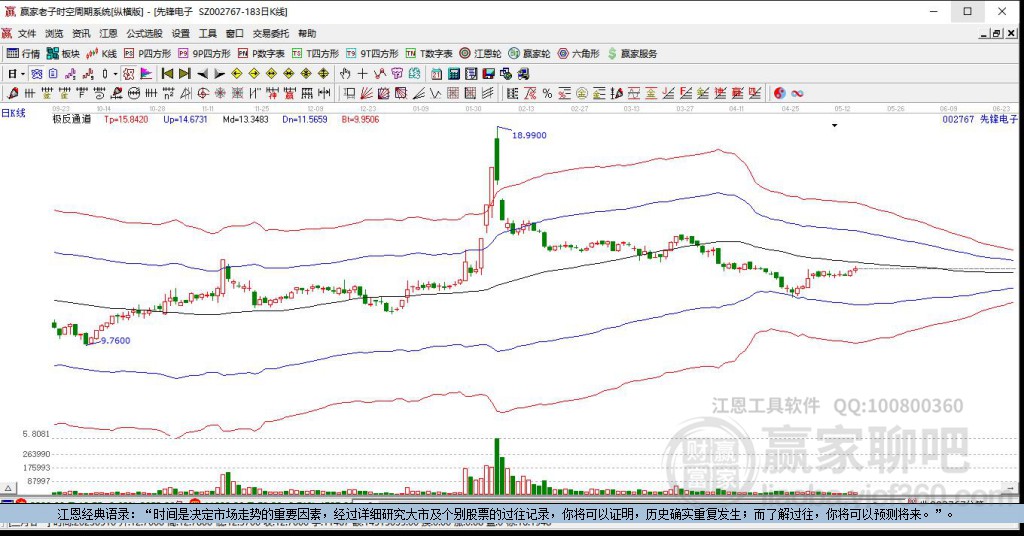
Task: Click the spiral circle drawing icon
Action: tap(203, 93)
